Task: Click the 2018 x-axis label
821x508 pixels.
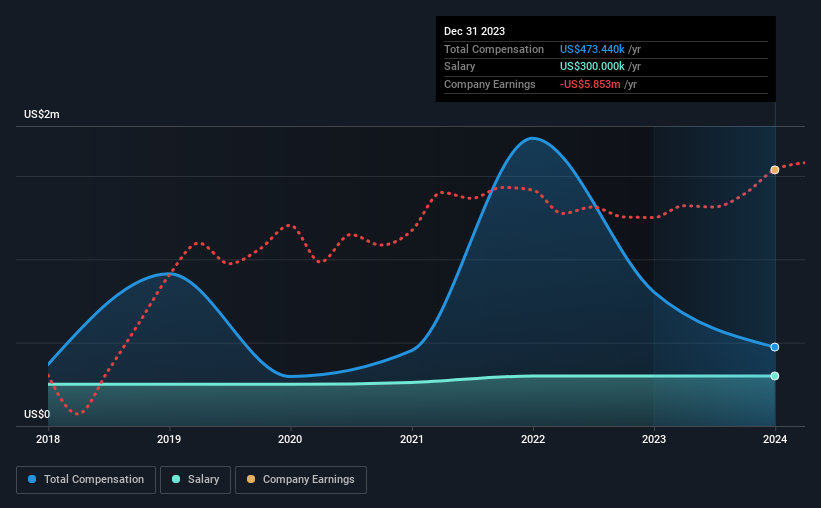Action: pos(48,439)
